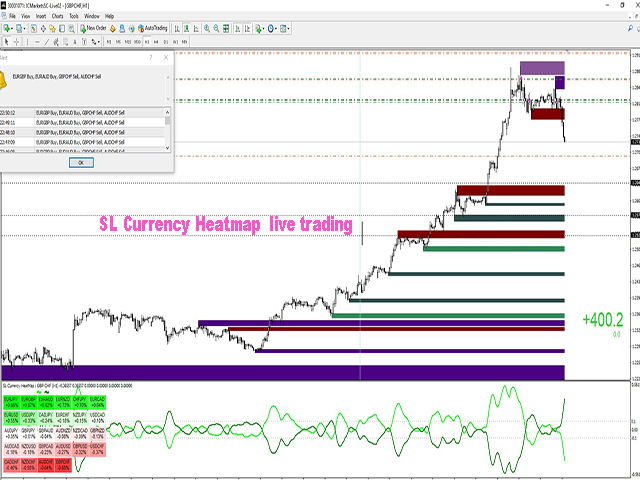Switch to M15 timeframe
This screenshot has height=480, width=640.
pos(128,42)
